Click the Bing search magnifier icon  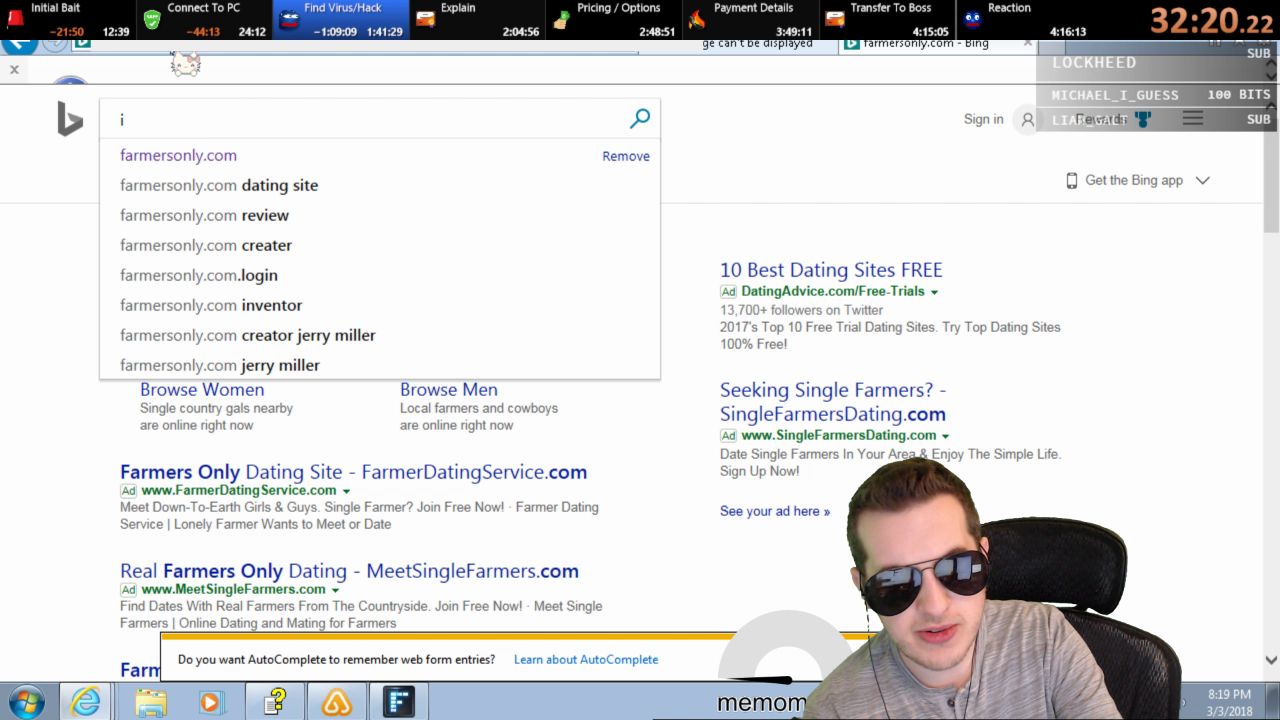(640, 119)
